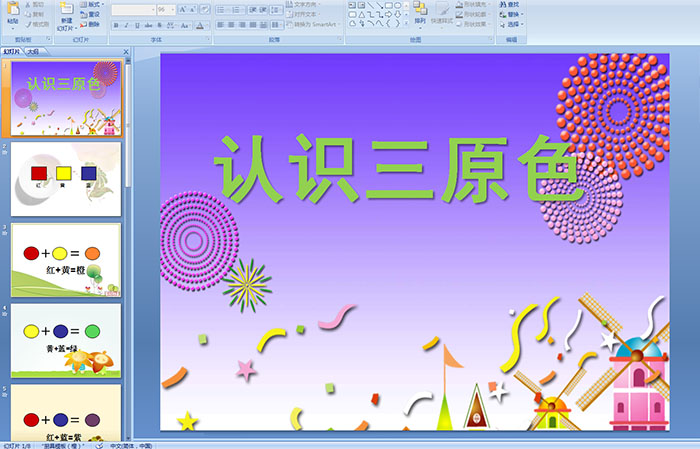The width and height of the screenshot is (700, 449).
Task: Expand the shapes gallery More arrow
Action: pyautogui.click(x=406, y=23)
